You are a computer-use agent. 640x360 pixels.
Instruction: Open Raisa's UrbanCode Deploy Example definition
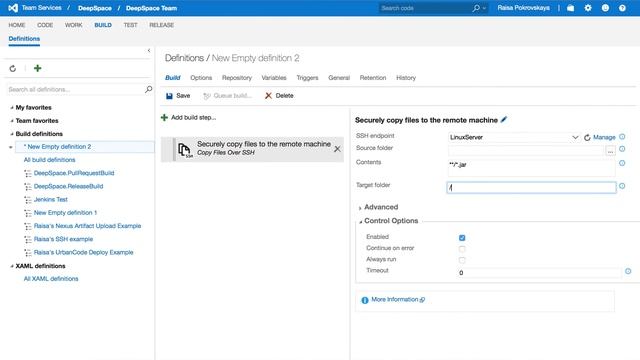(83, 252)
